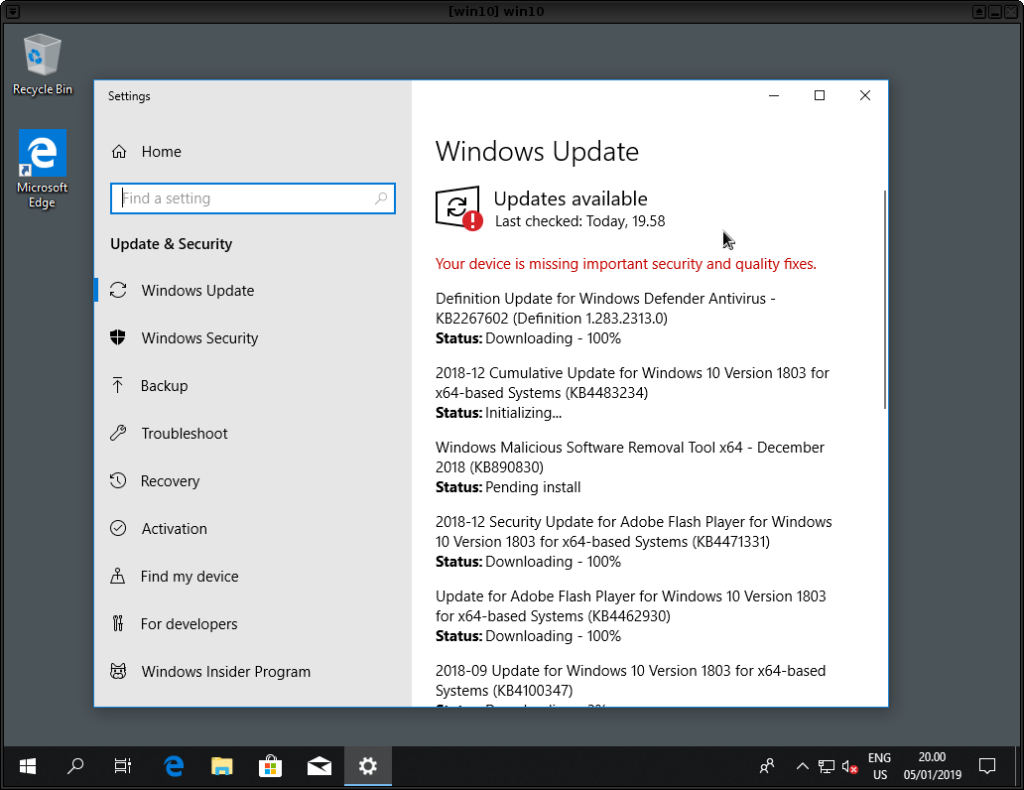
Task: Click the Update & Security heading
Action: click(x=171, y=244)
